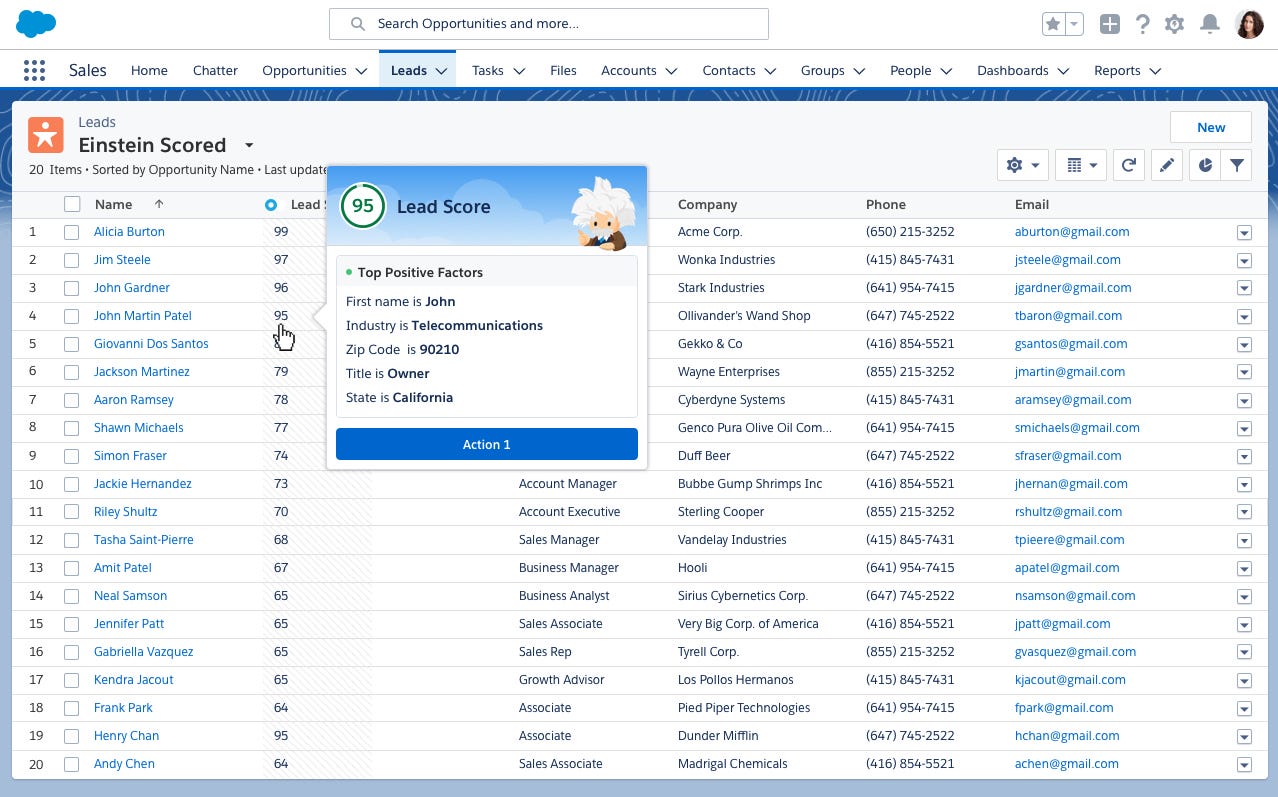
Task: Click the 95 lead score badge in popover
Action: [x=363, y=206]
